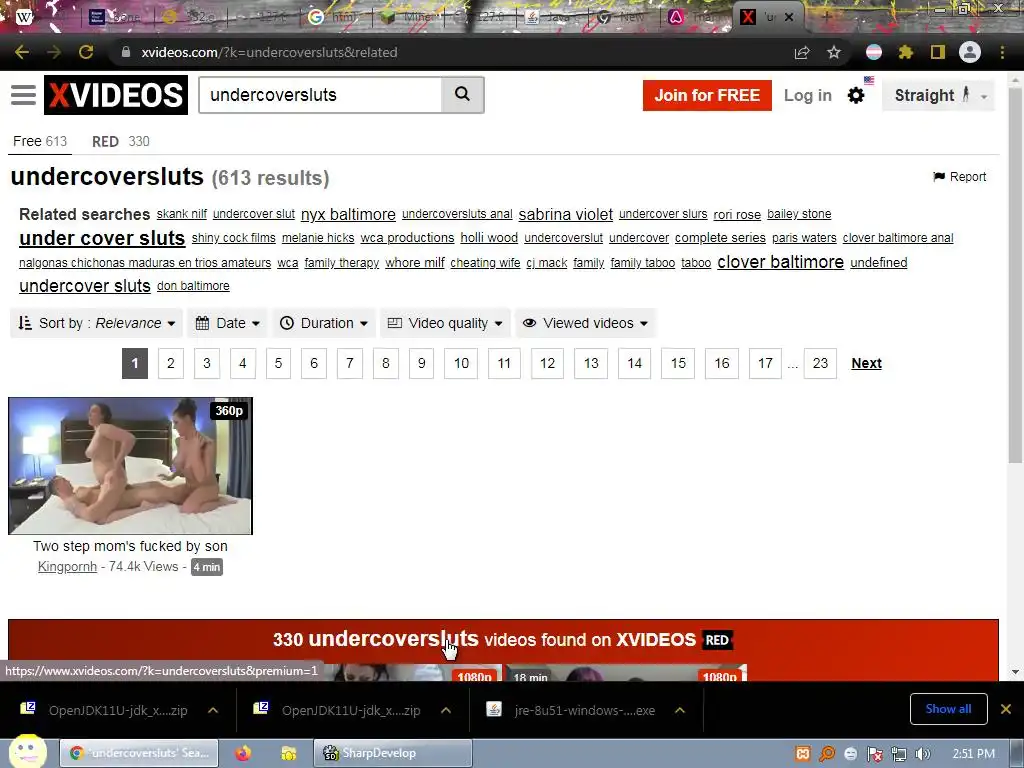Go back with the browser back arrow
This screenshot has width=1024, height=768.
click(22, 52)
